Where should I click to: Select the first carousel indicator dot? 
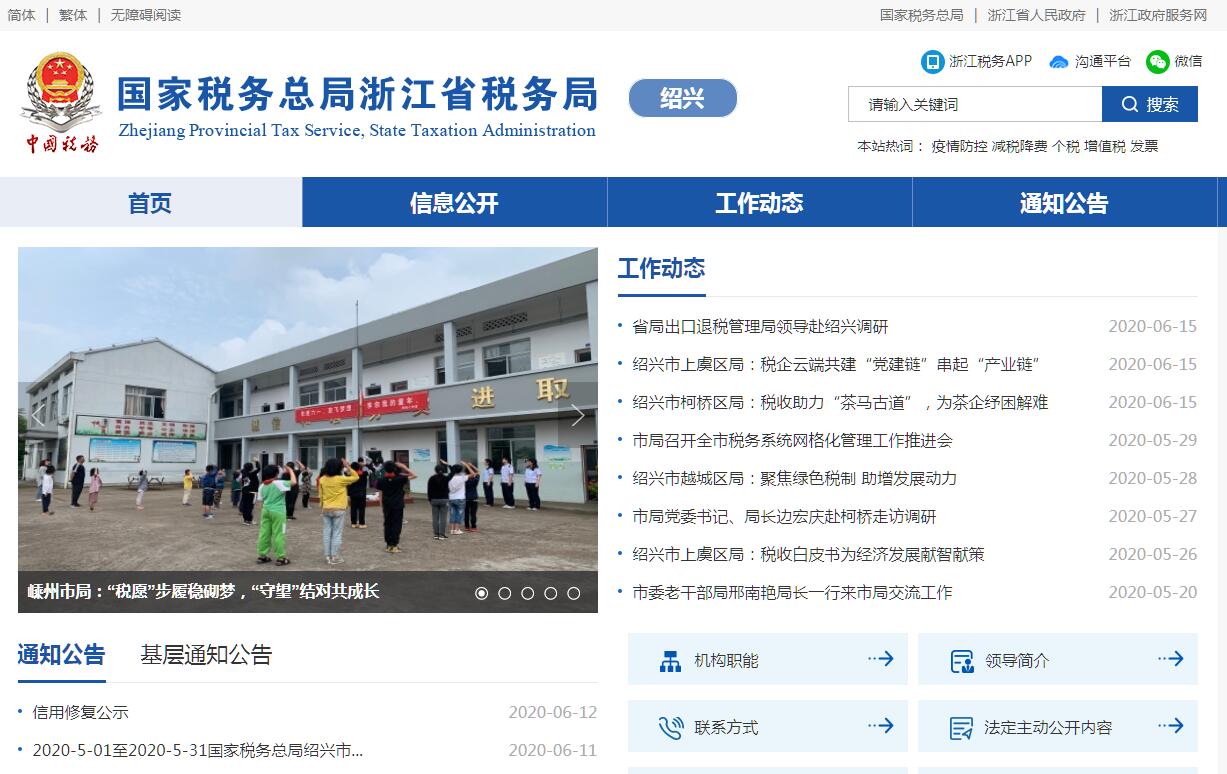click(x=481, y=593)
